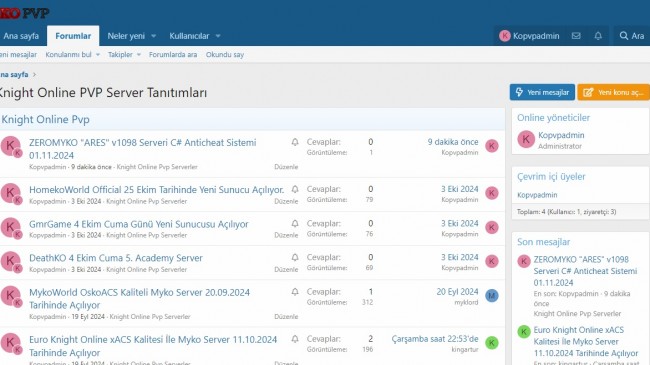Open the inbox envelope icon
Image resolution: width=650 pixels, height=365 pixels.
576,36
